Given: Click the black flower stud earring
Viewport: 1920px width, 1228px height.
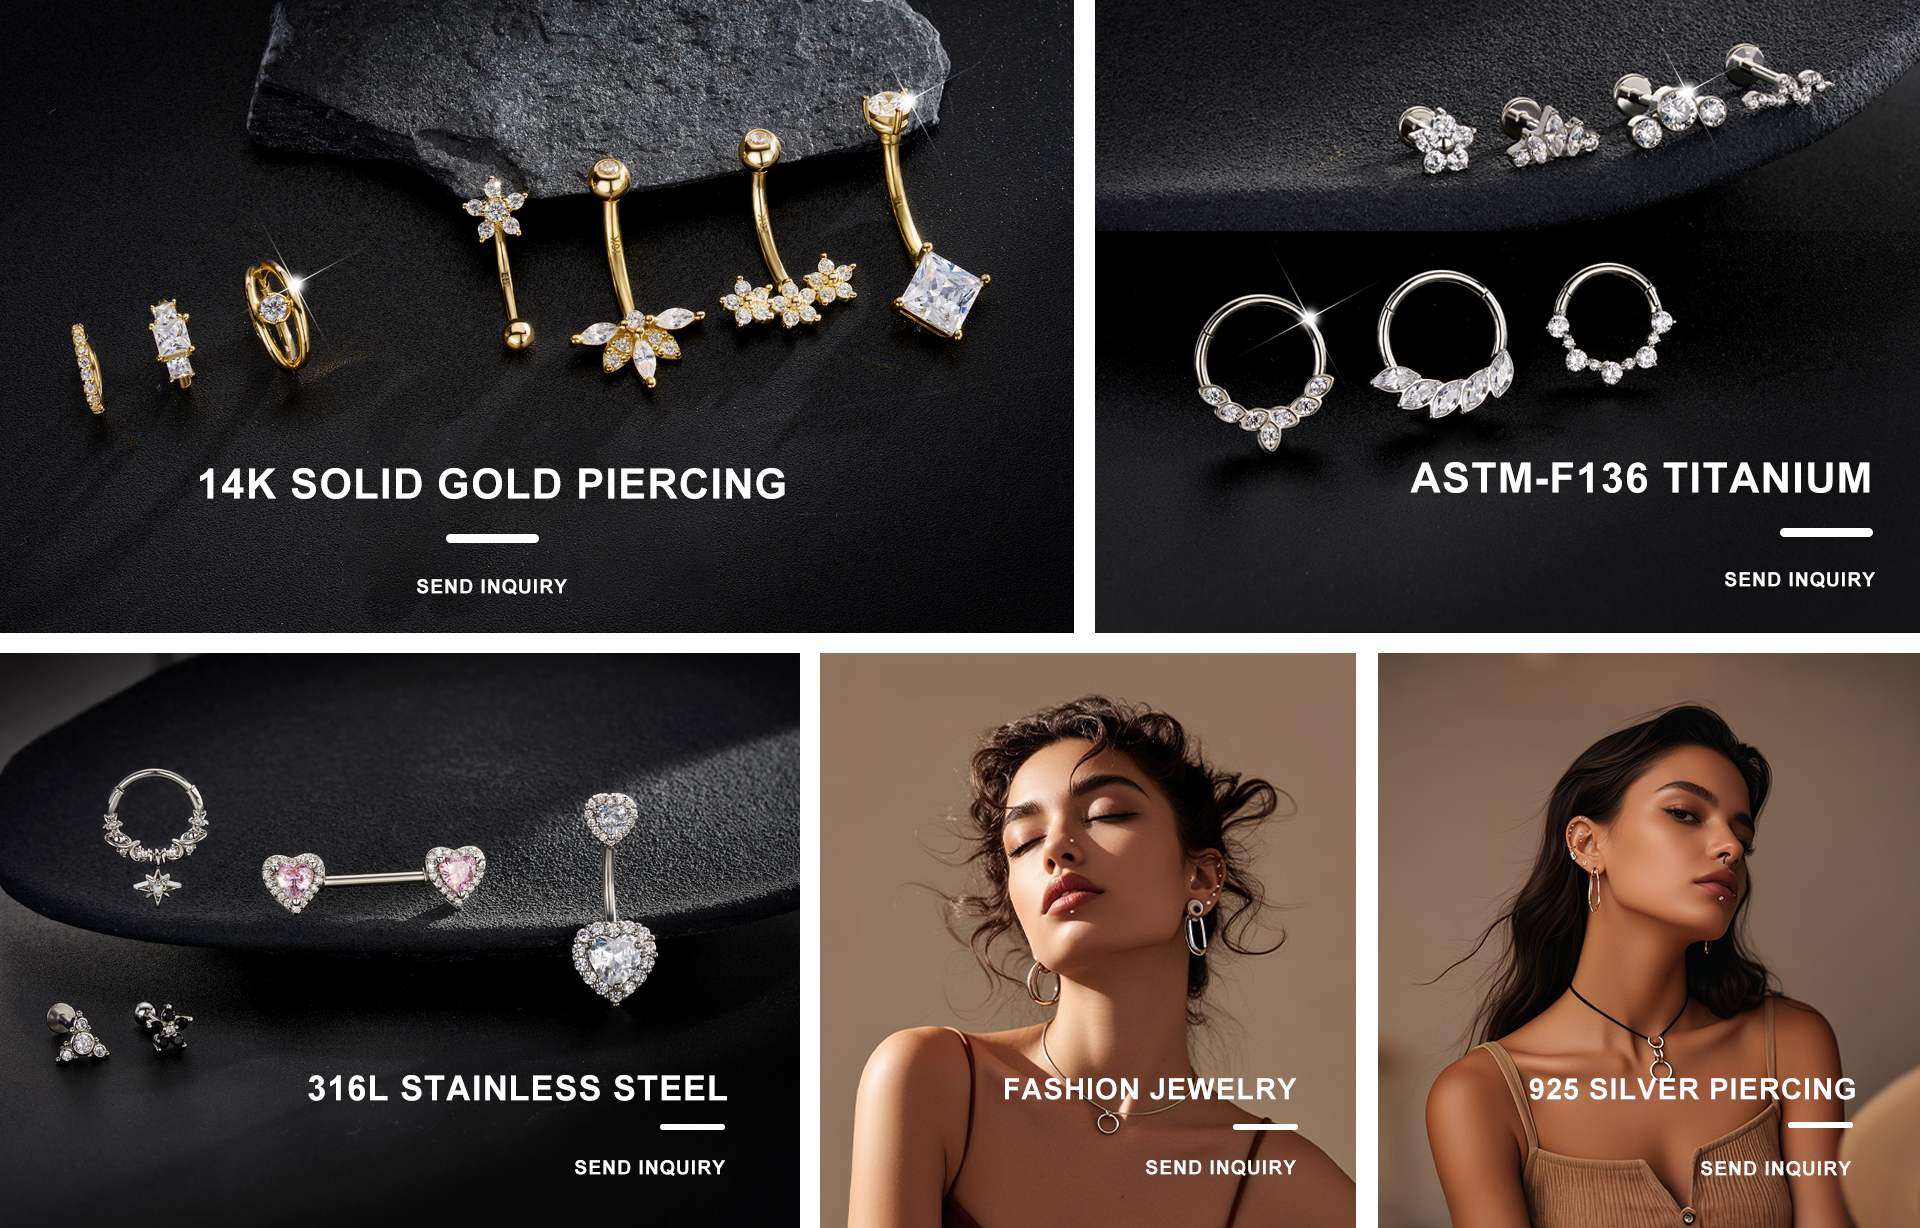Looking at the screenshot, I should (x=164, y=1026).
